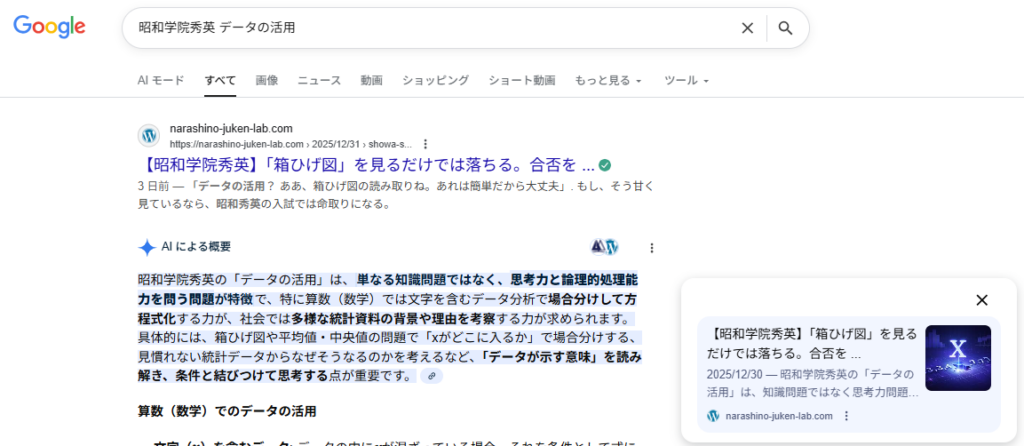Open the 【昭和学院秀英】「箱ひげ図」 result title link

coord(364,165)
